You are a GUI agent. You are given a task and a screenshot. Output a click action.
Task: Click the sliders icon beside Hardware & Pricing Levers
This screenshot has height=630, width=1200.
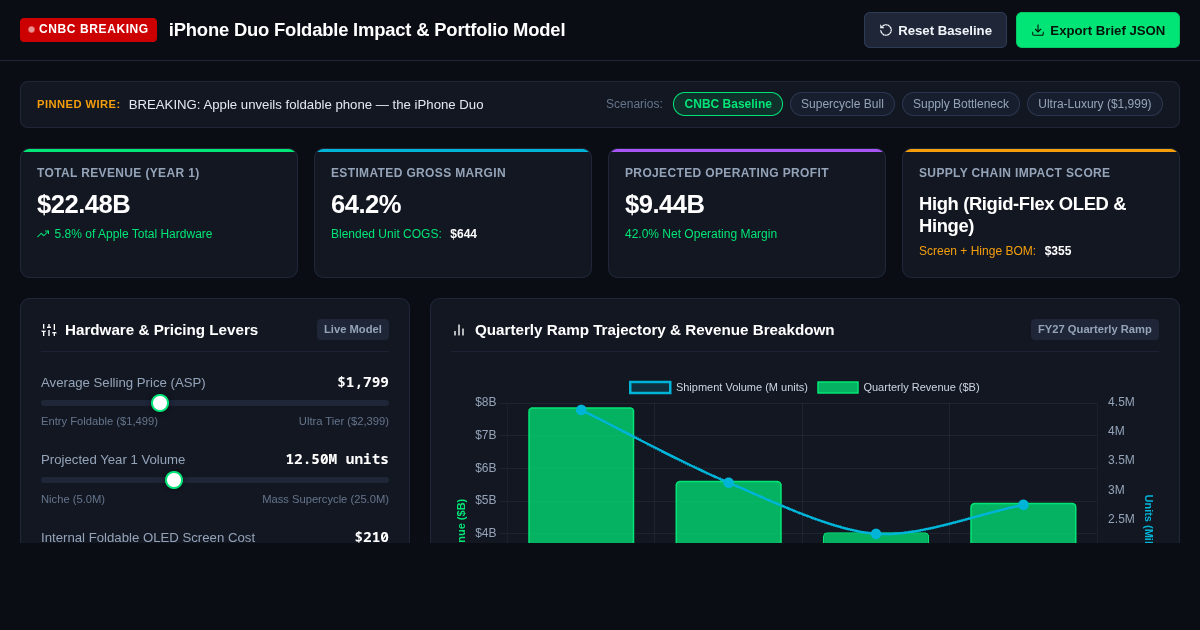(x=49, y=330)
